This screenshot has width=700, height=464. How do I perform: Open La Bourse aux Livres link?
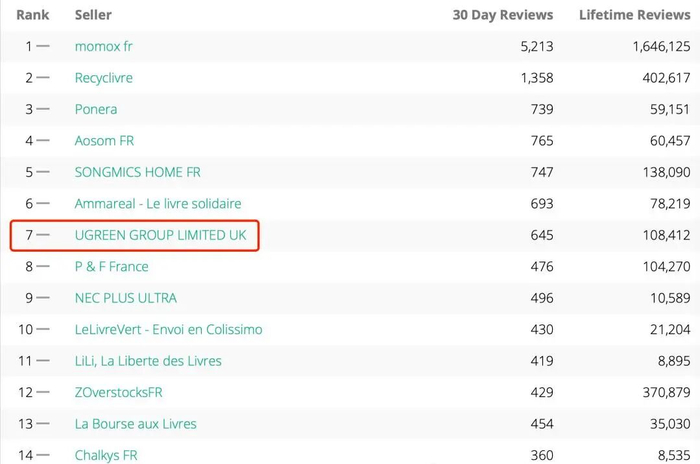136,424
